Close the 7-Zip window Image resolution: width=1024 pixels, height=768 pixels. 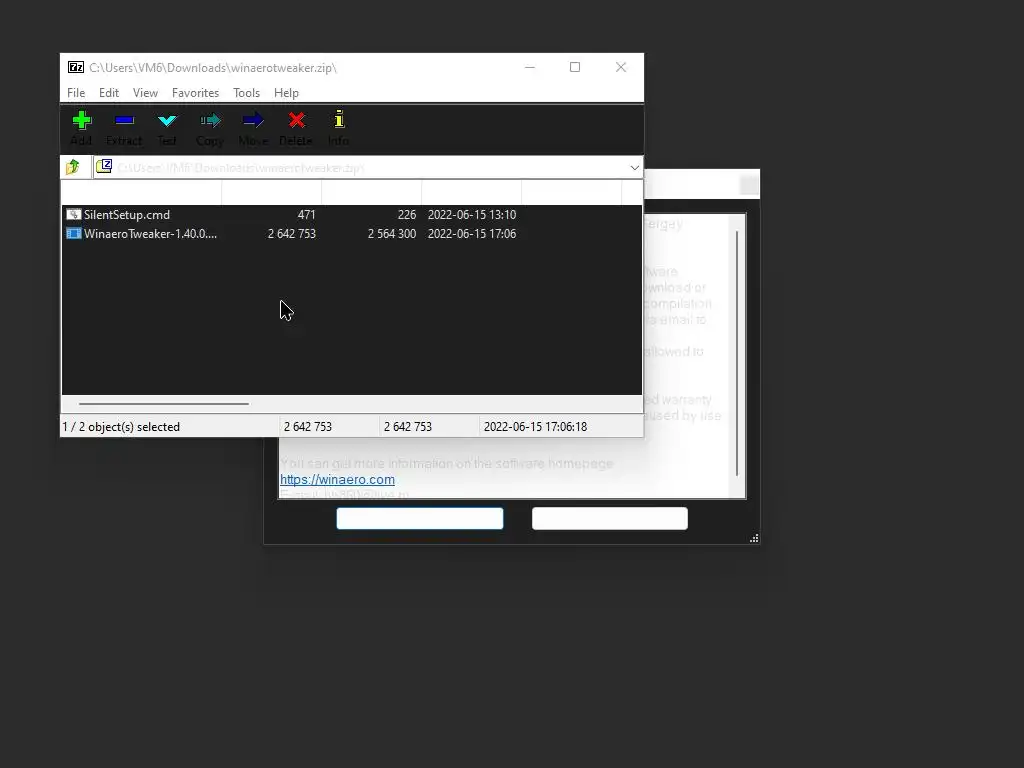pyautogui.click(x=620, y=67)
